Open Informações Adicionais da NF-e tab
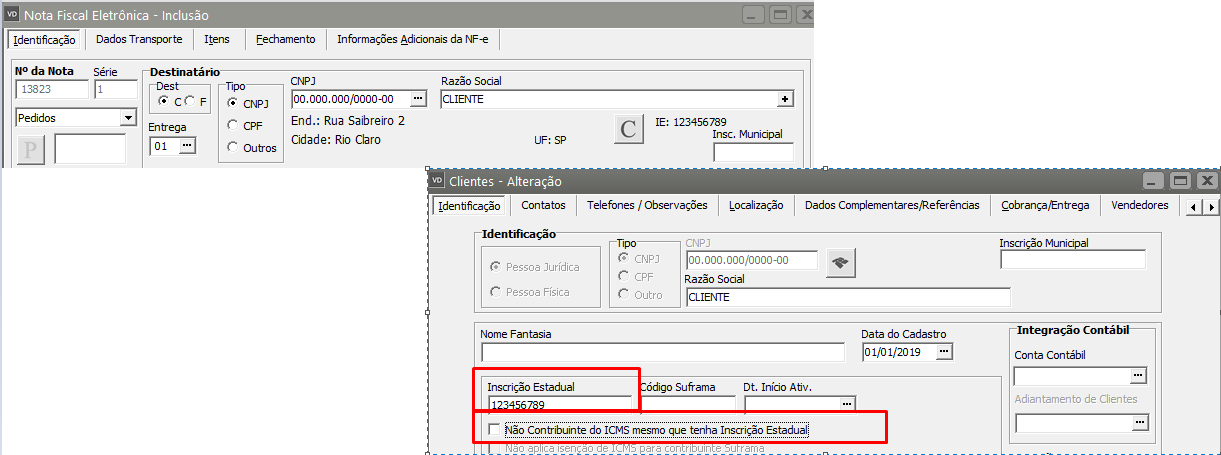Screen dimensions: 1221x455 coord(414,39)
